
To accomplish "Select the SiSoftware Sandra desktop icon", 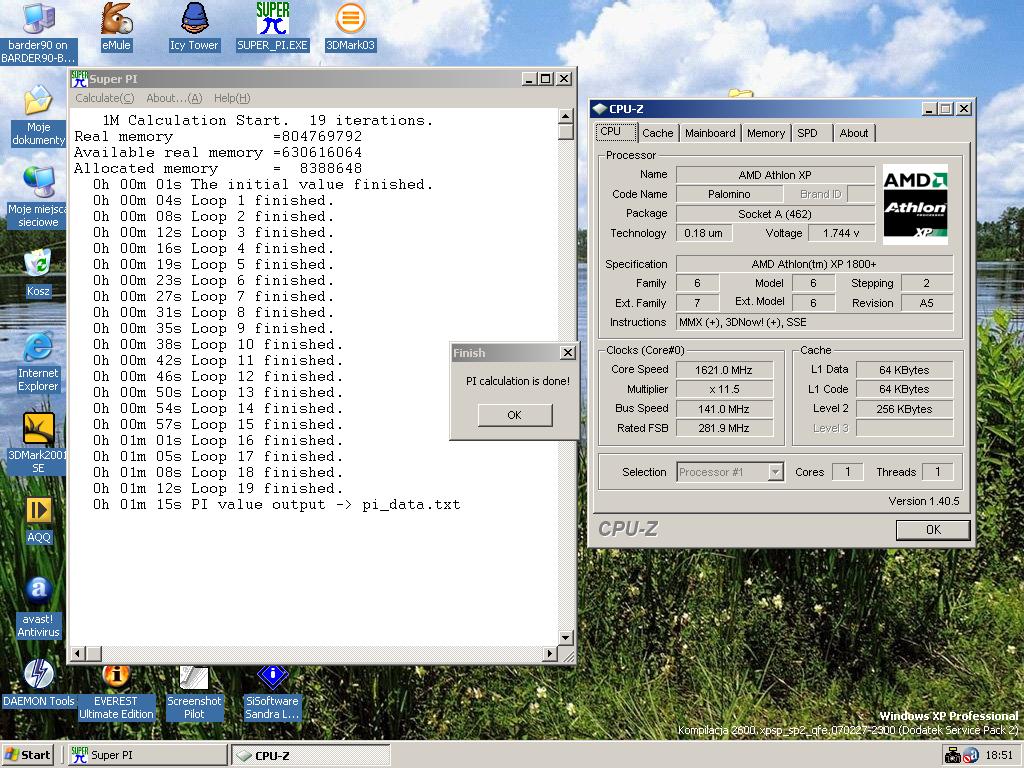I will 272,692.
